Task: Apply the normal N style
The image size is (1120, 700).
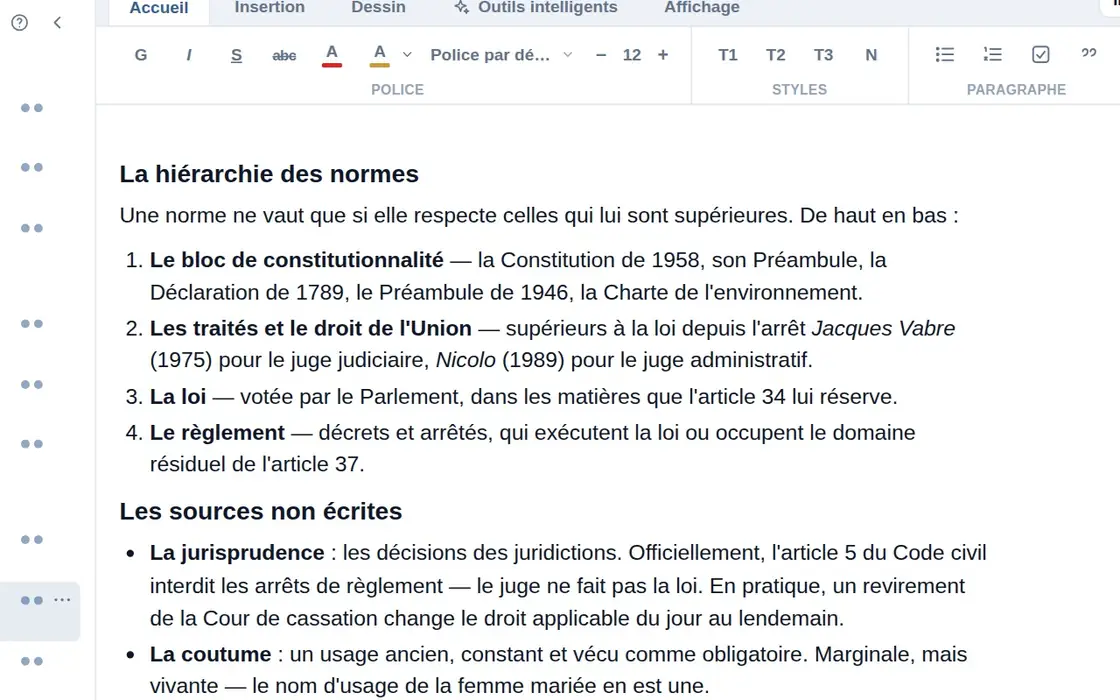Action: (871, 55)
